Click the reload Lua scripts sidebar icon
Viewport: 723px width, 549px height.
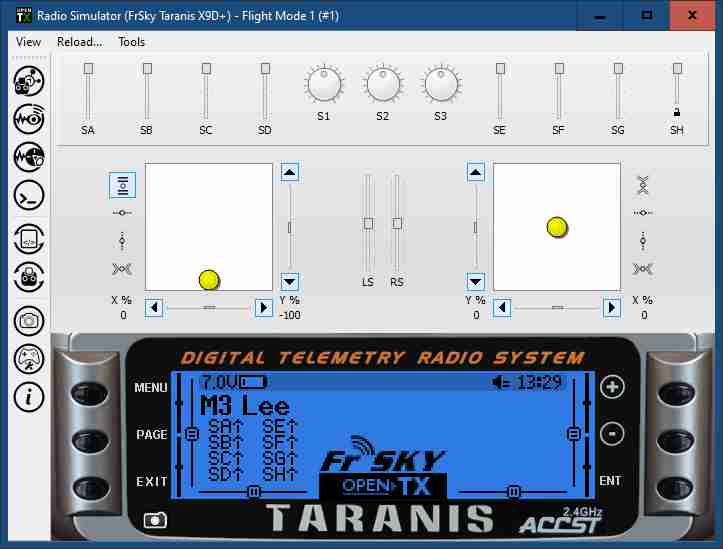29,239
